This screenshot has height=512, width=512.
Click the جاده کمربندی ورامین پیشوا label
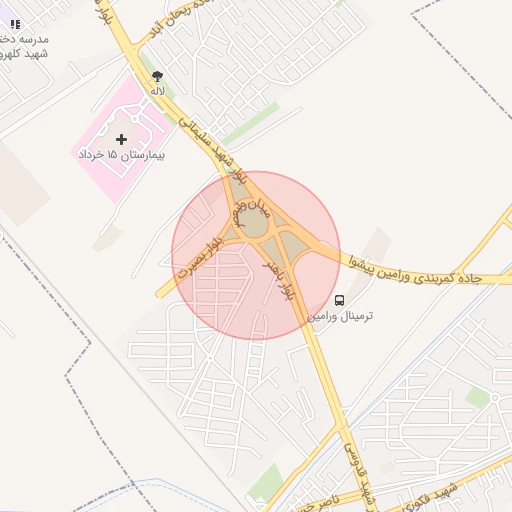pos(415,271)
